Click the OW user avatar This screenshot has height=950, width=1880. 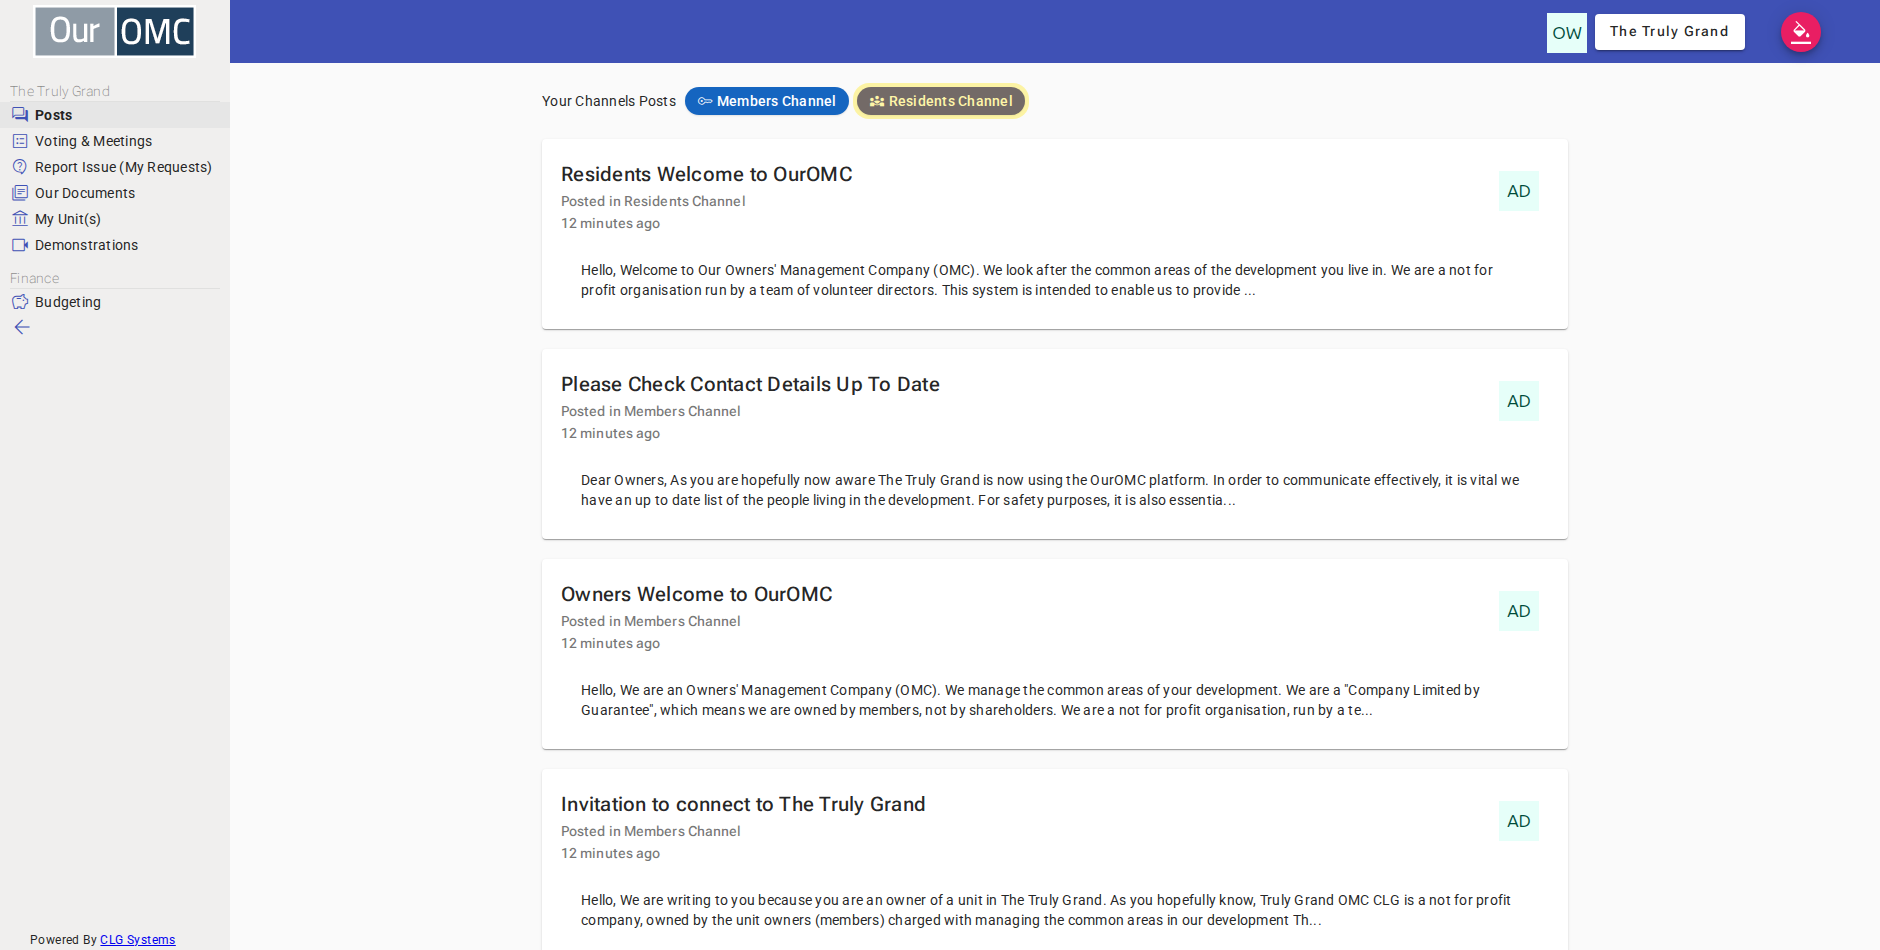coord(1567,33)
